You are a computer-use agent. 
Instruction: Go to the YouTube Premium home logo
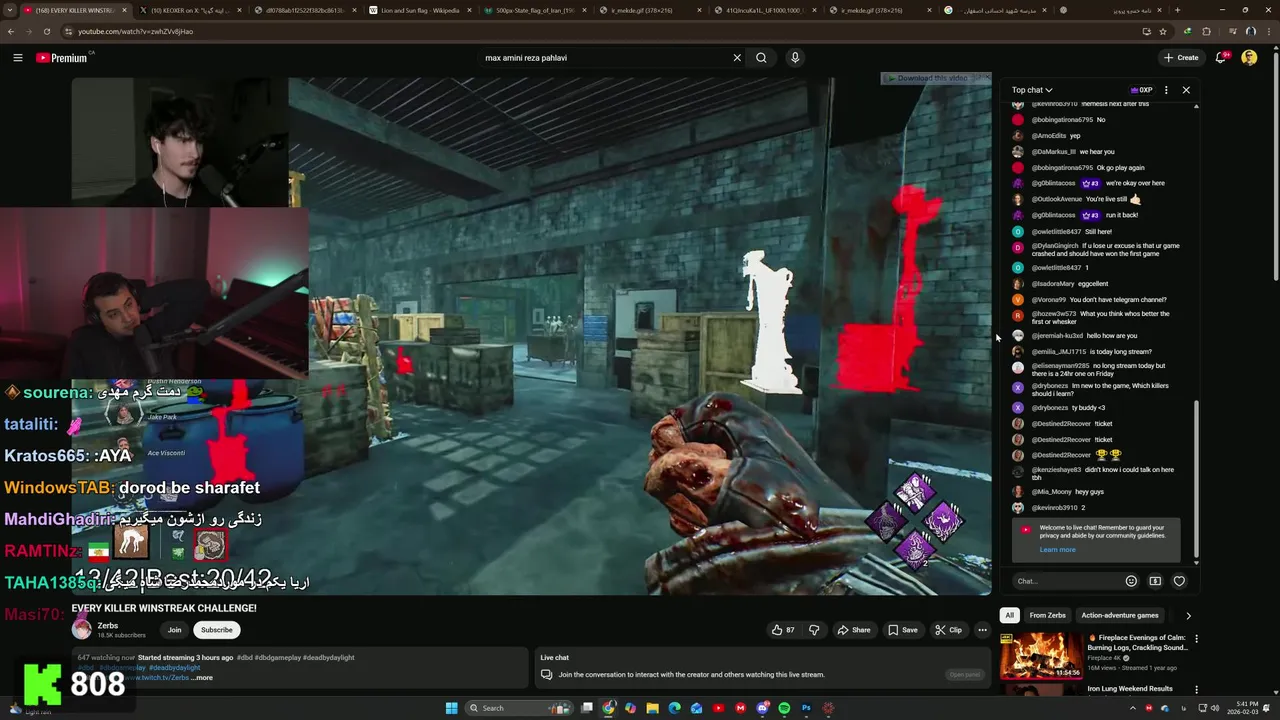[62, 58]
